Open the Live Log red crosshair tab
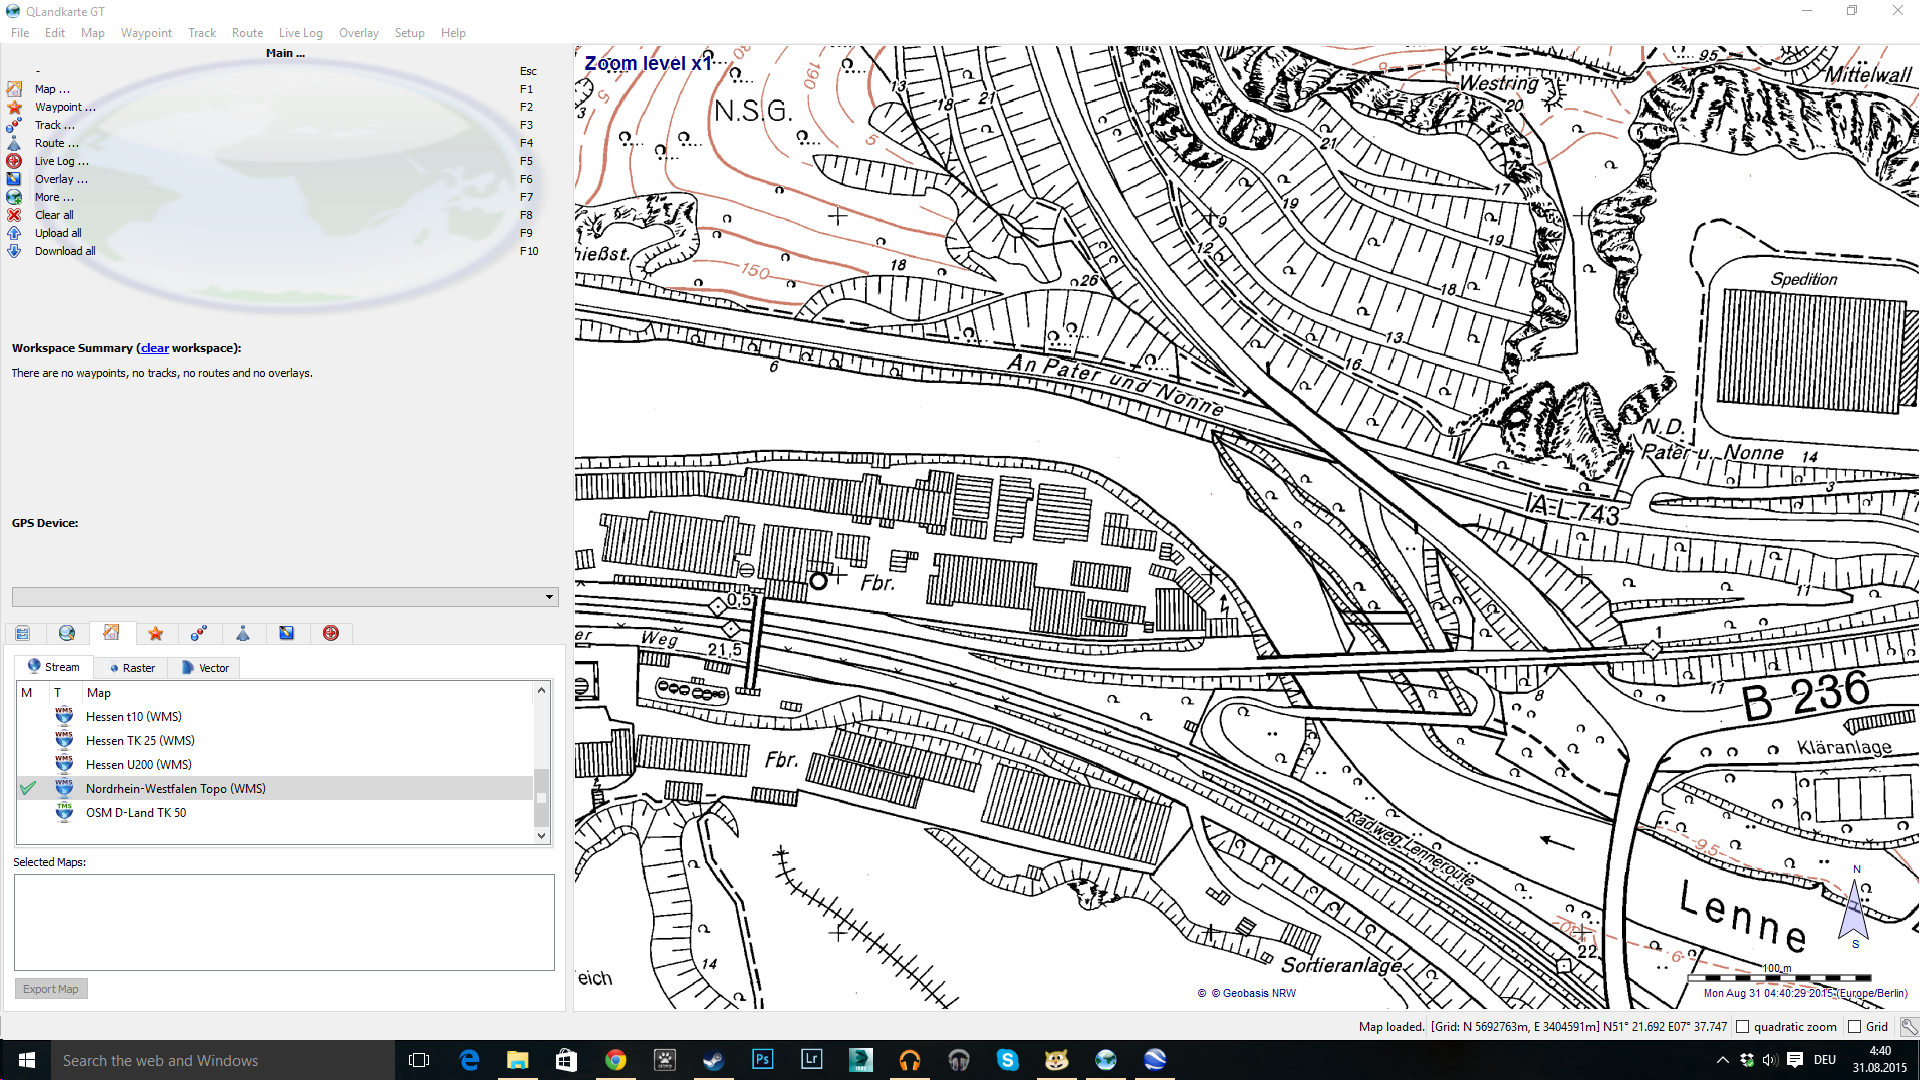This screenshot has width=1920, height=1080. [x=331, y=633]
